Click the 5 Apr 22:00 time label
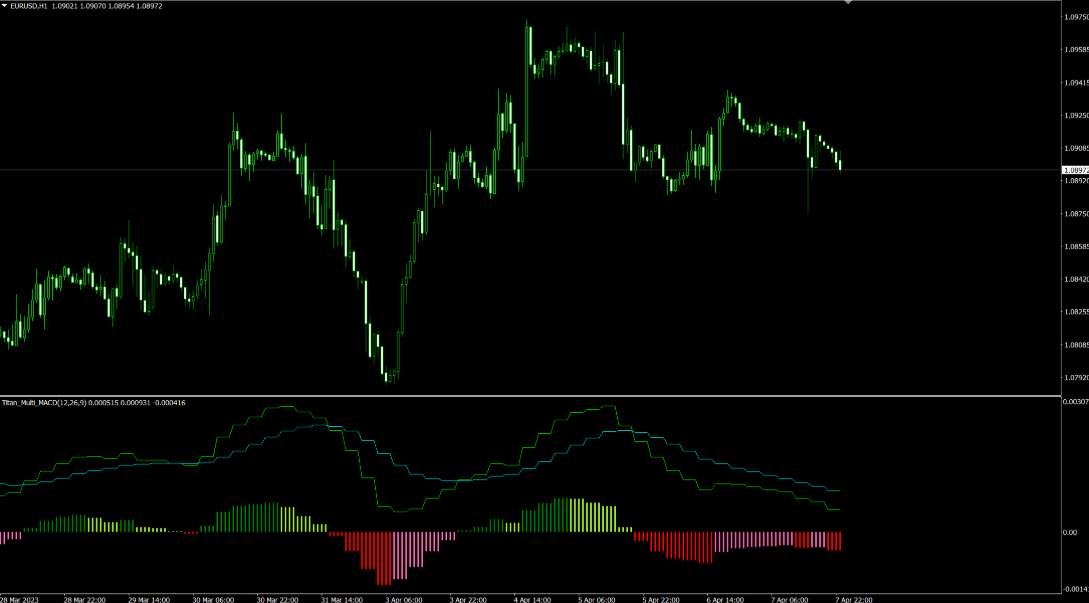The width and height of the screenshot is (1089, 603). click(x=663, y=599)
